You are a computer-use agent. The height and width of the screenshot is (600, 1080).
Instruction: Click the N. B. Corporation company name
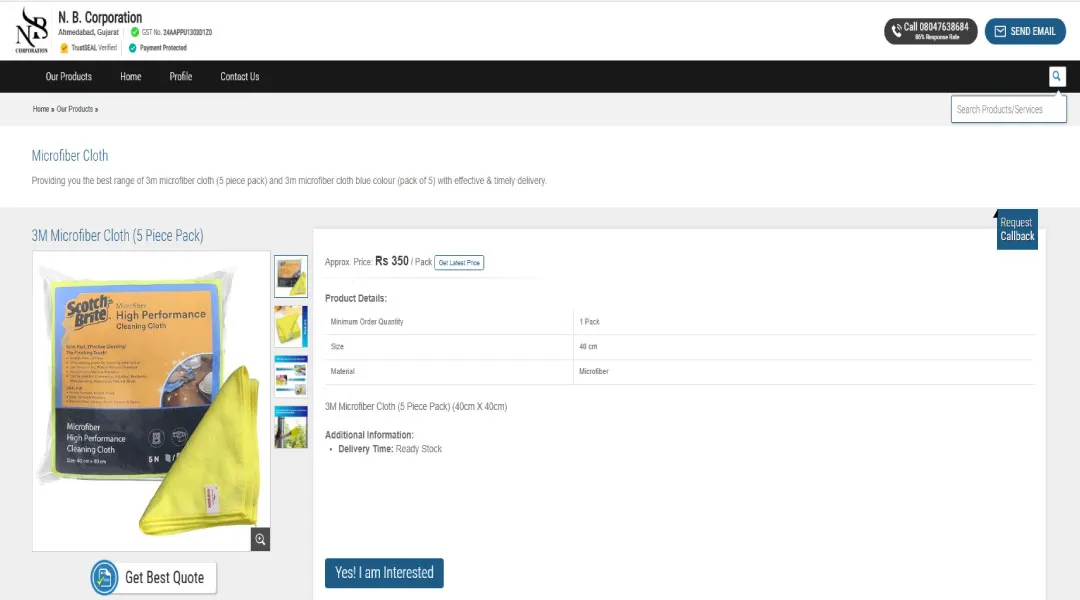pyautogui.click(x=100, y=17)
